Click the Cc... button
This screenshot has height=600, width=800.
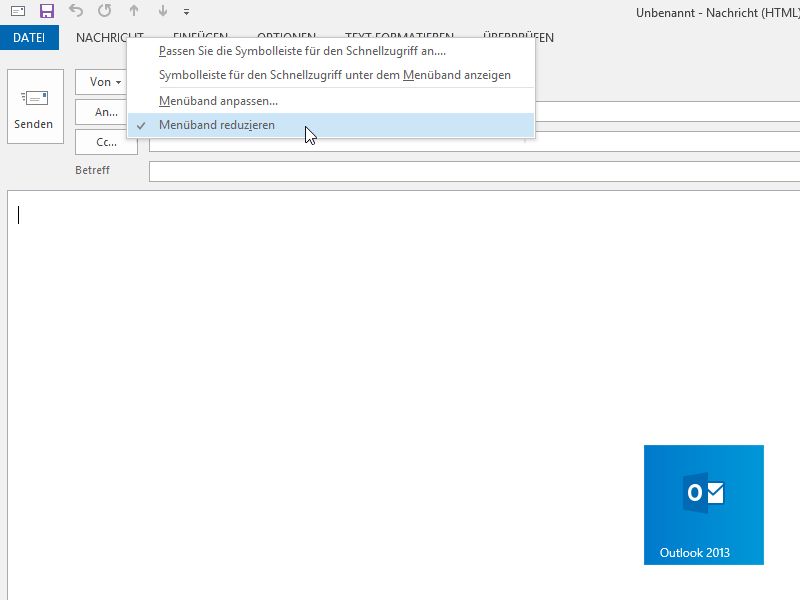point(106,142)
